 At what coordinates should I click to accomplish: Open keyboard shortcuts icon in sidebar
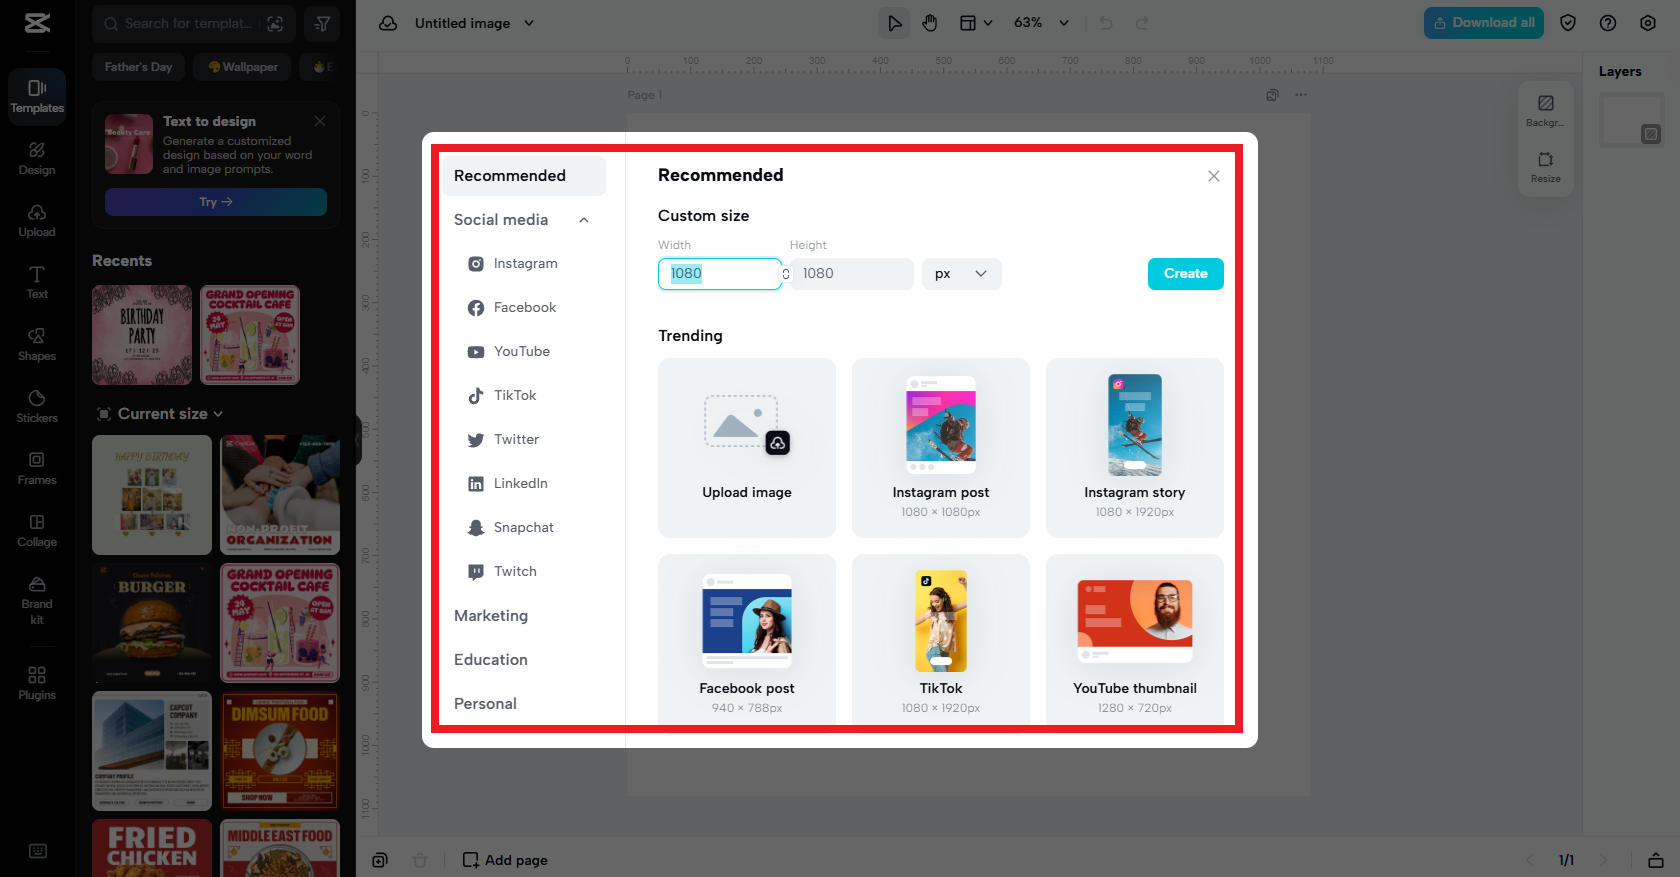[x=38, y=851]
